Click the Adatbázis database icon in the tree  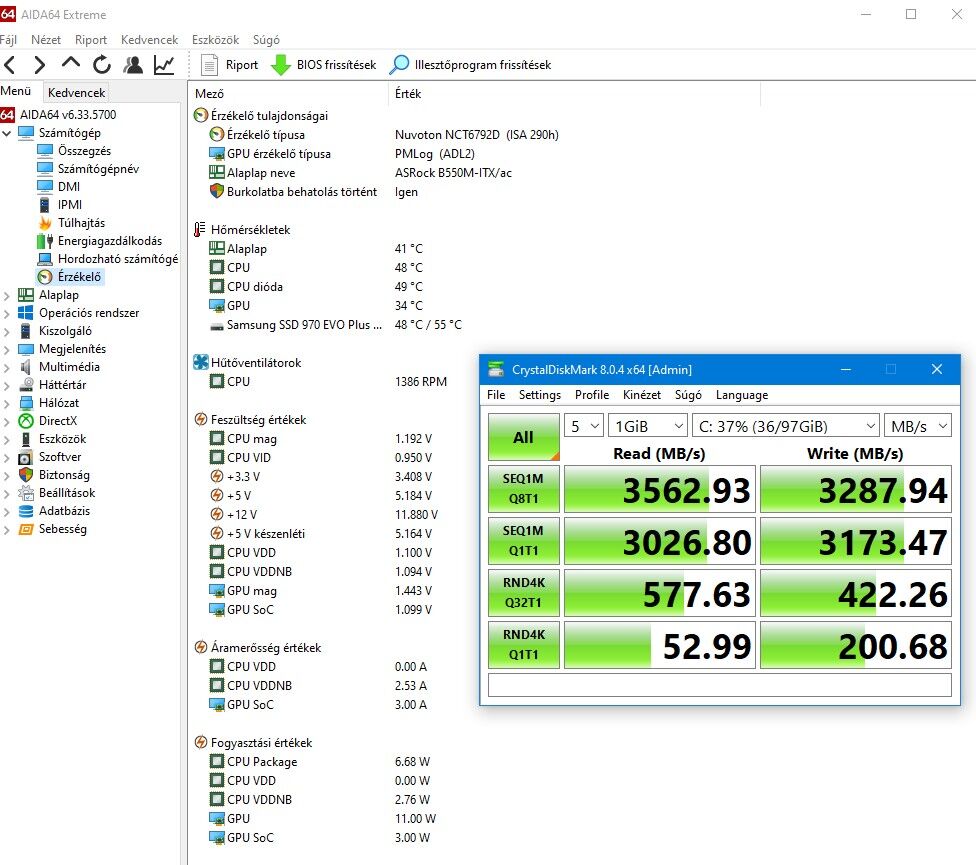click(x=26, y=512)
